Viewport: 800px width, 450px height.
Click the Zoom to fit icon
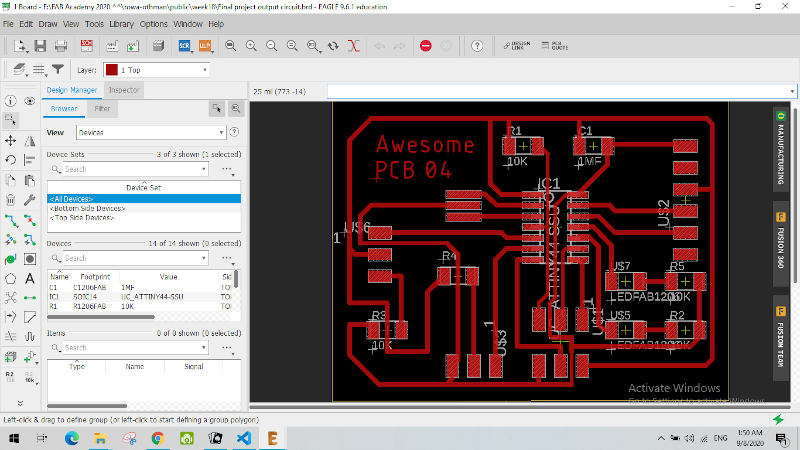point(231,46)
